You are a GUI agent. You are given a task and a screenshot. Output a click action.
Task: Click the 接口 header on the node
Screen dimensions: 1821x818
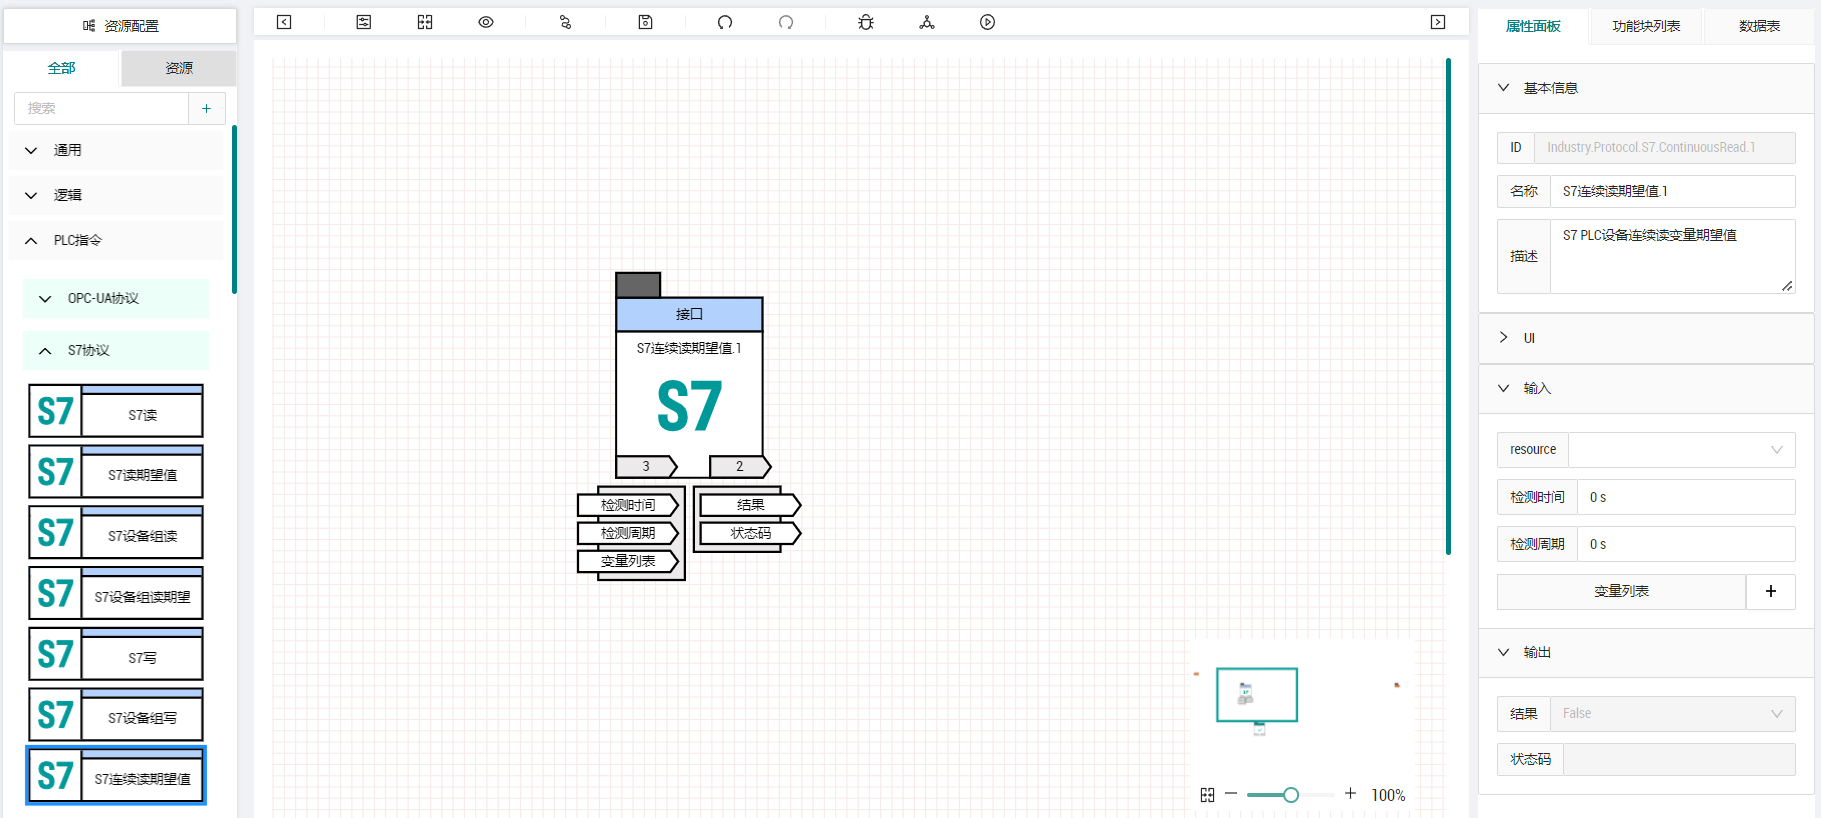point(689,314)
